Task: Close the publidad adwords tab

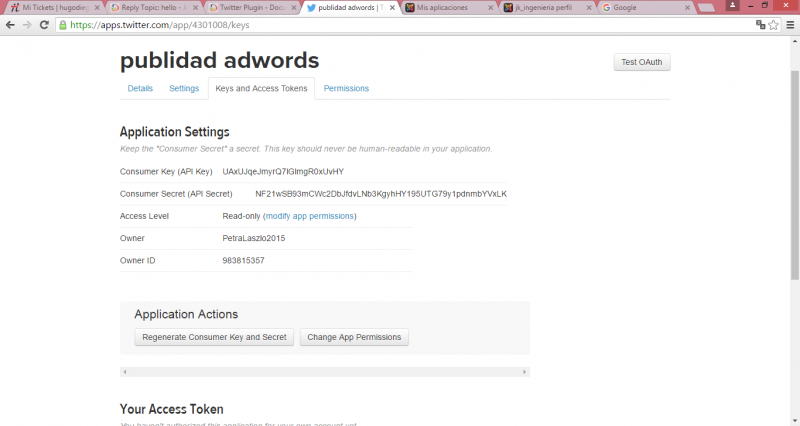Action: point(392,8)
